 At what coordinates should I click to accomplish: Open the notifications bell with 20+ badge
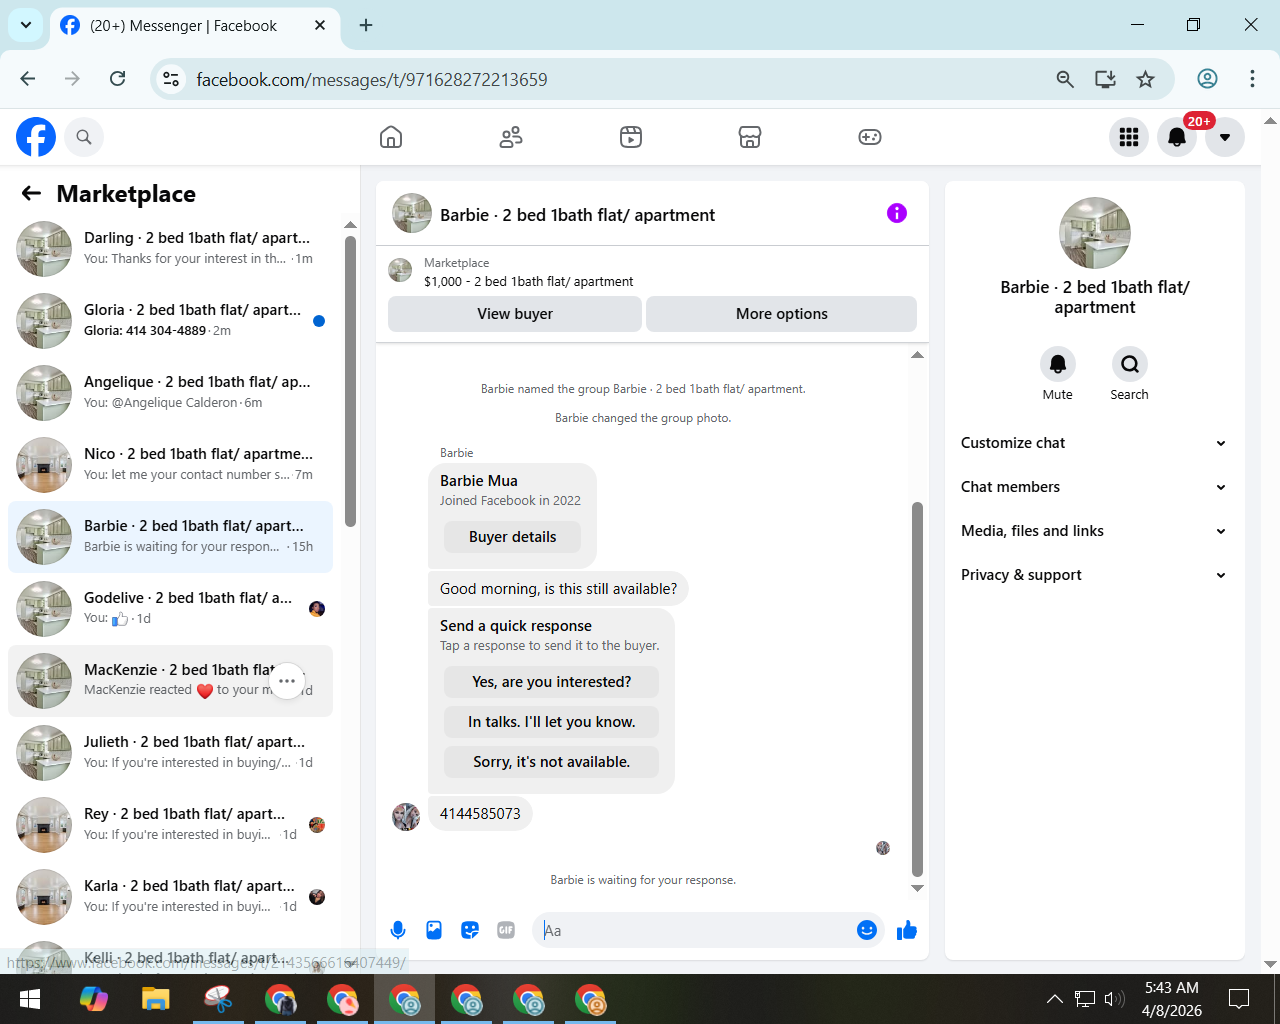[1177, 137]
